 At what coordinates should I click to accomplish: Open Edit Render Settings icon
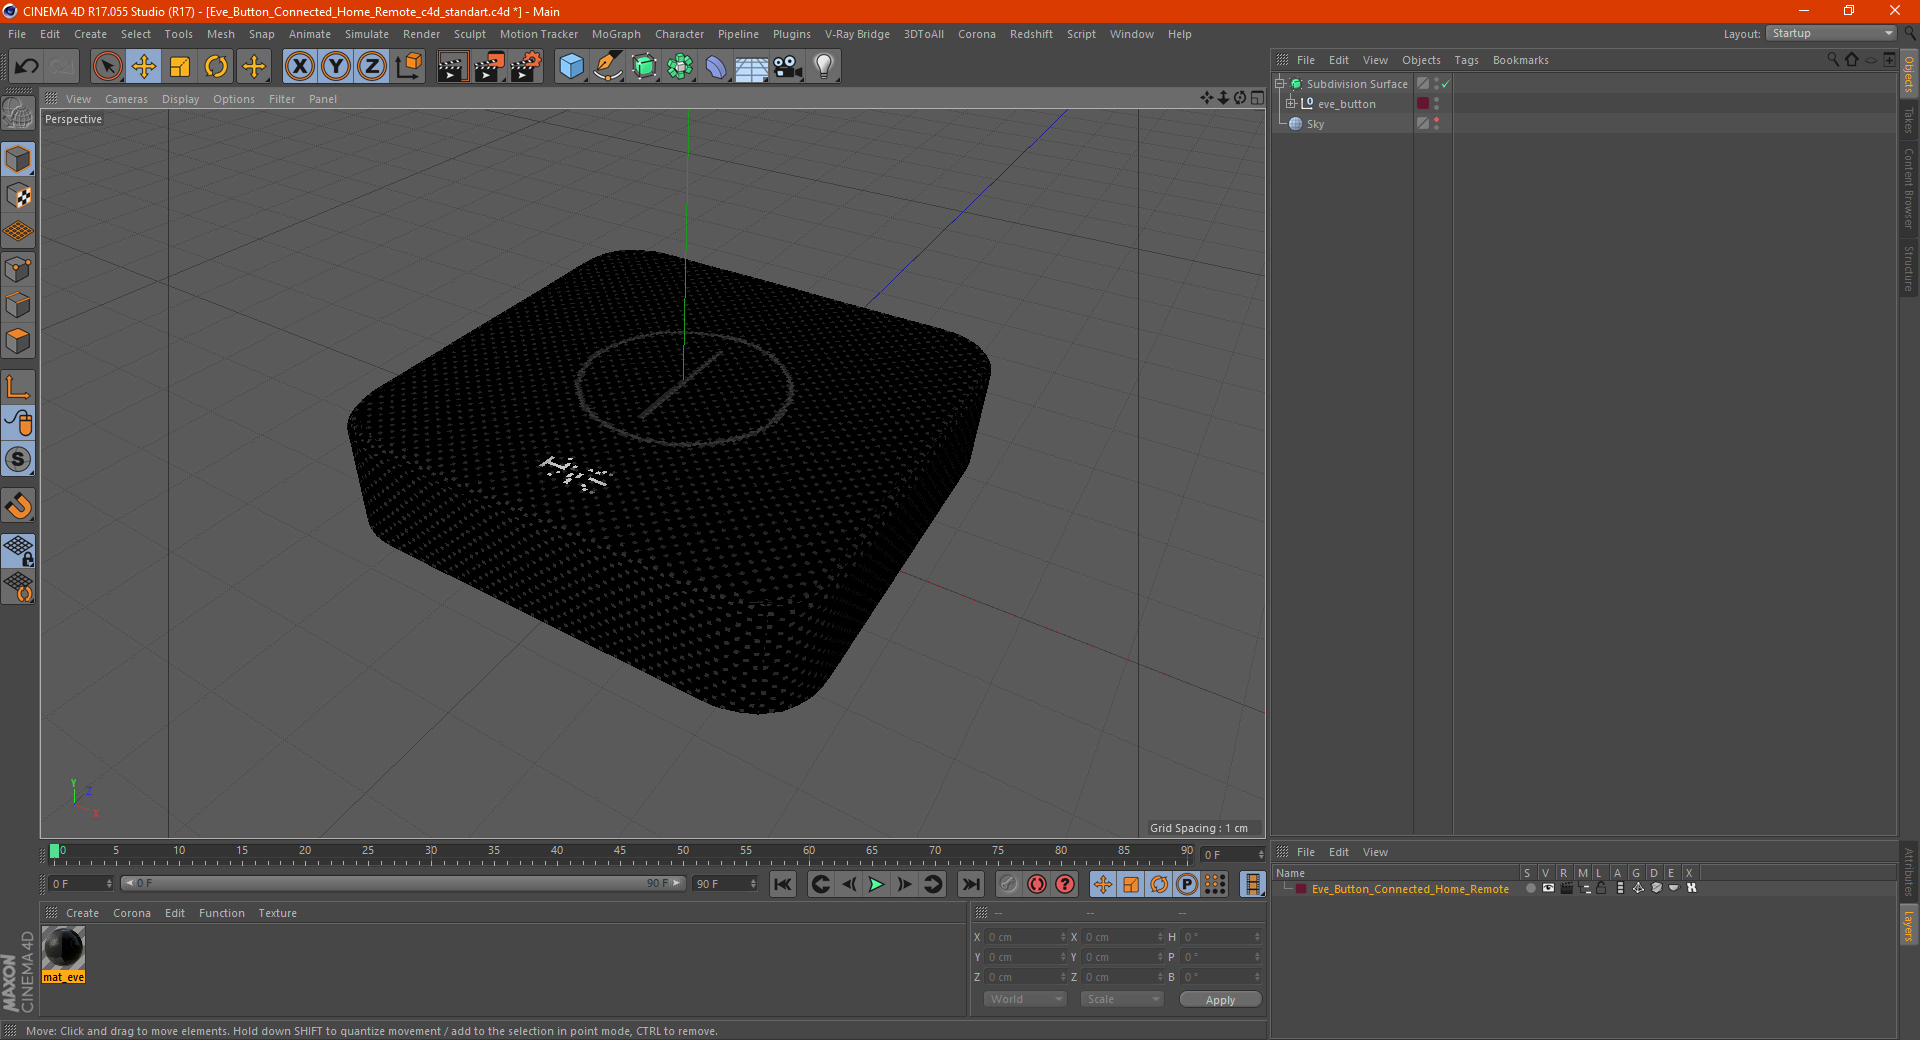[x=526, y=67]
